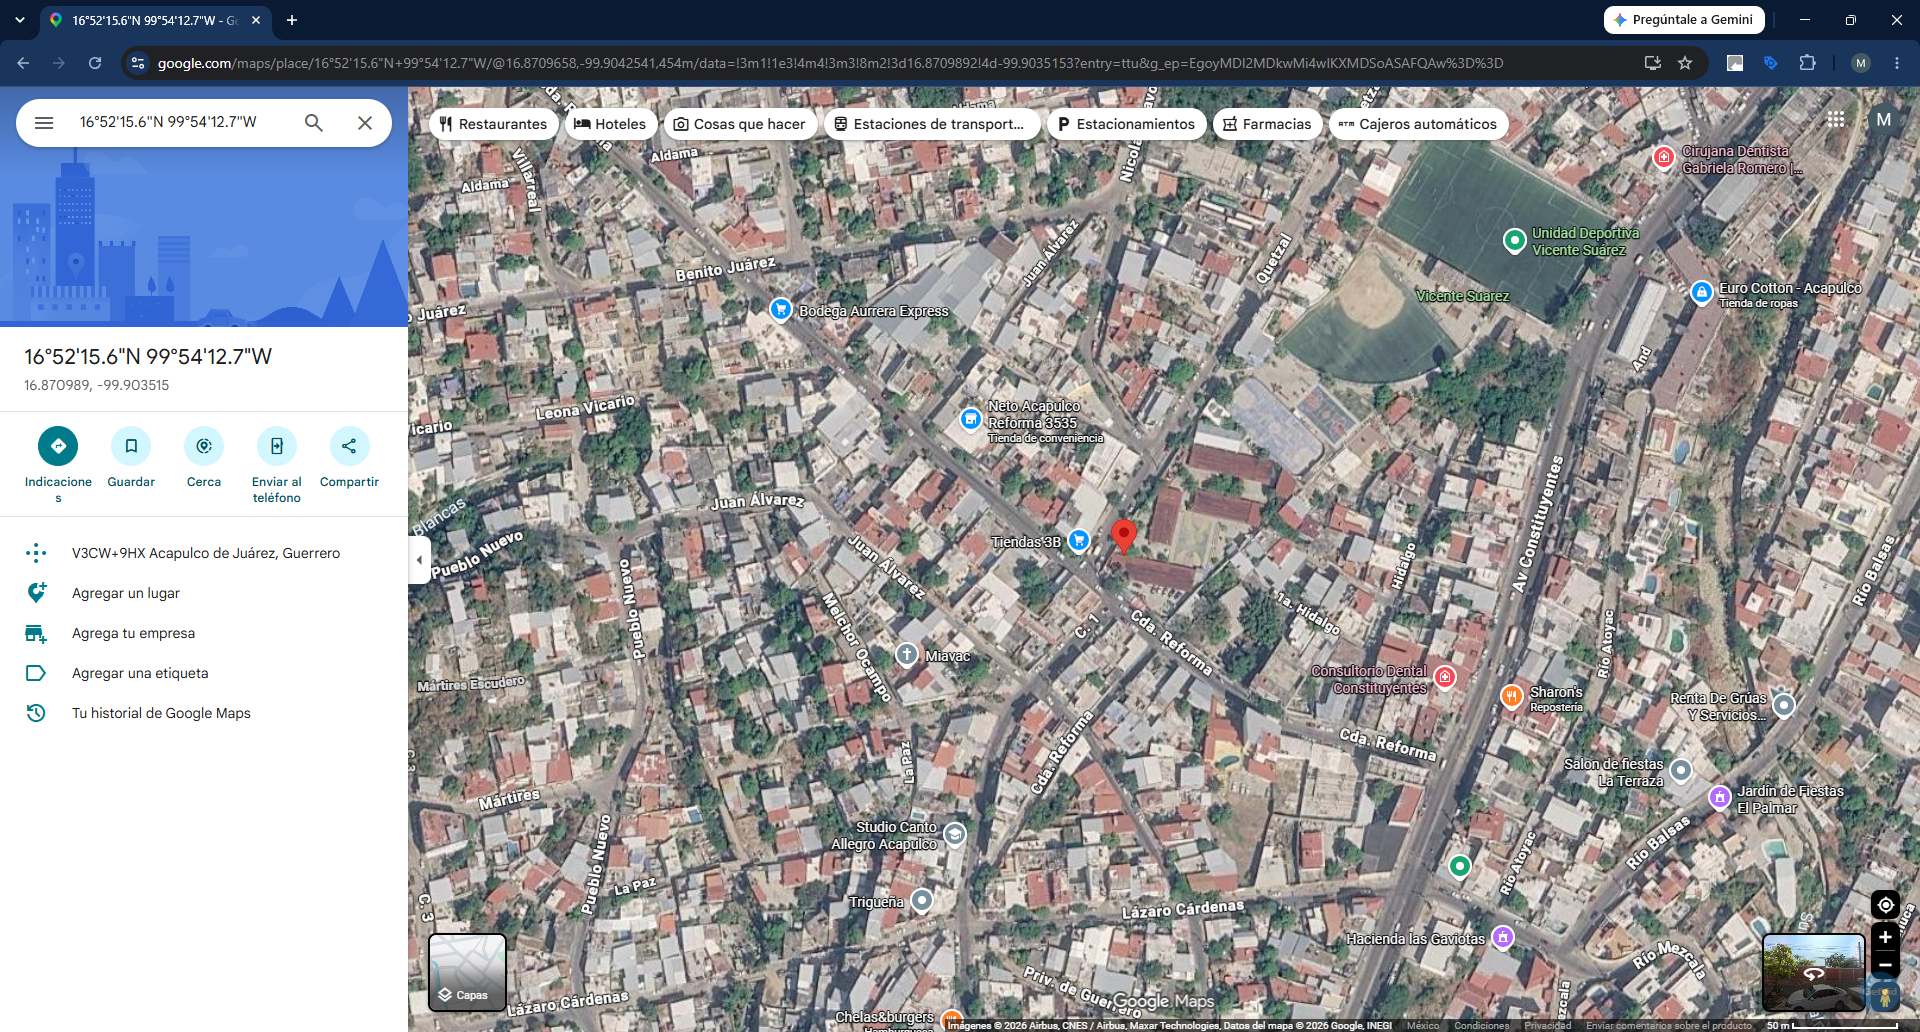
Task: Select the Hoteles chip
Action: point(610,124)
